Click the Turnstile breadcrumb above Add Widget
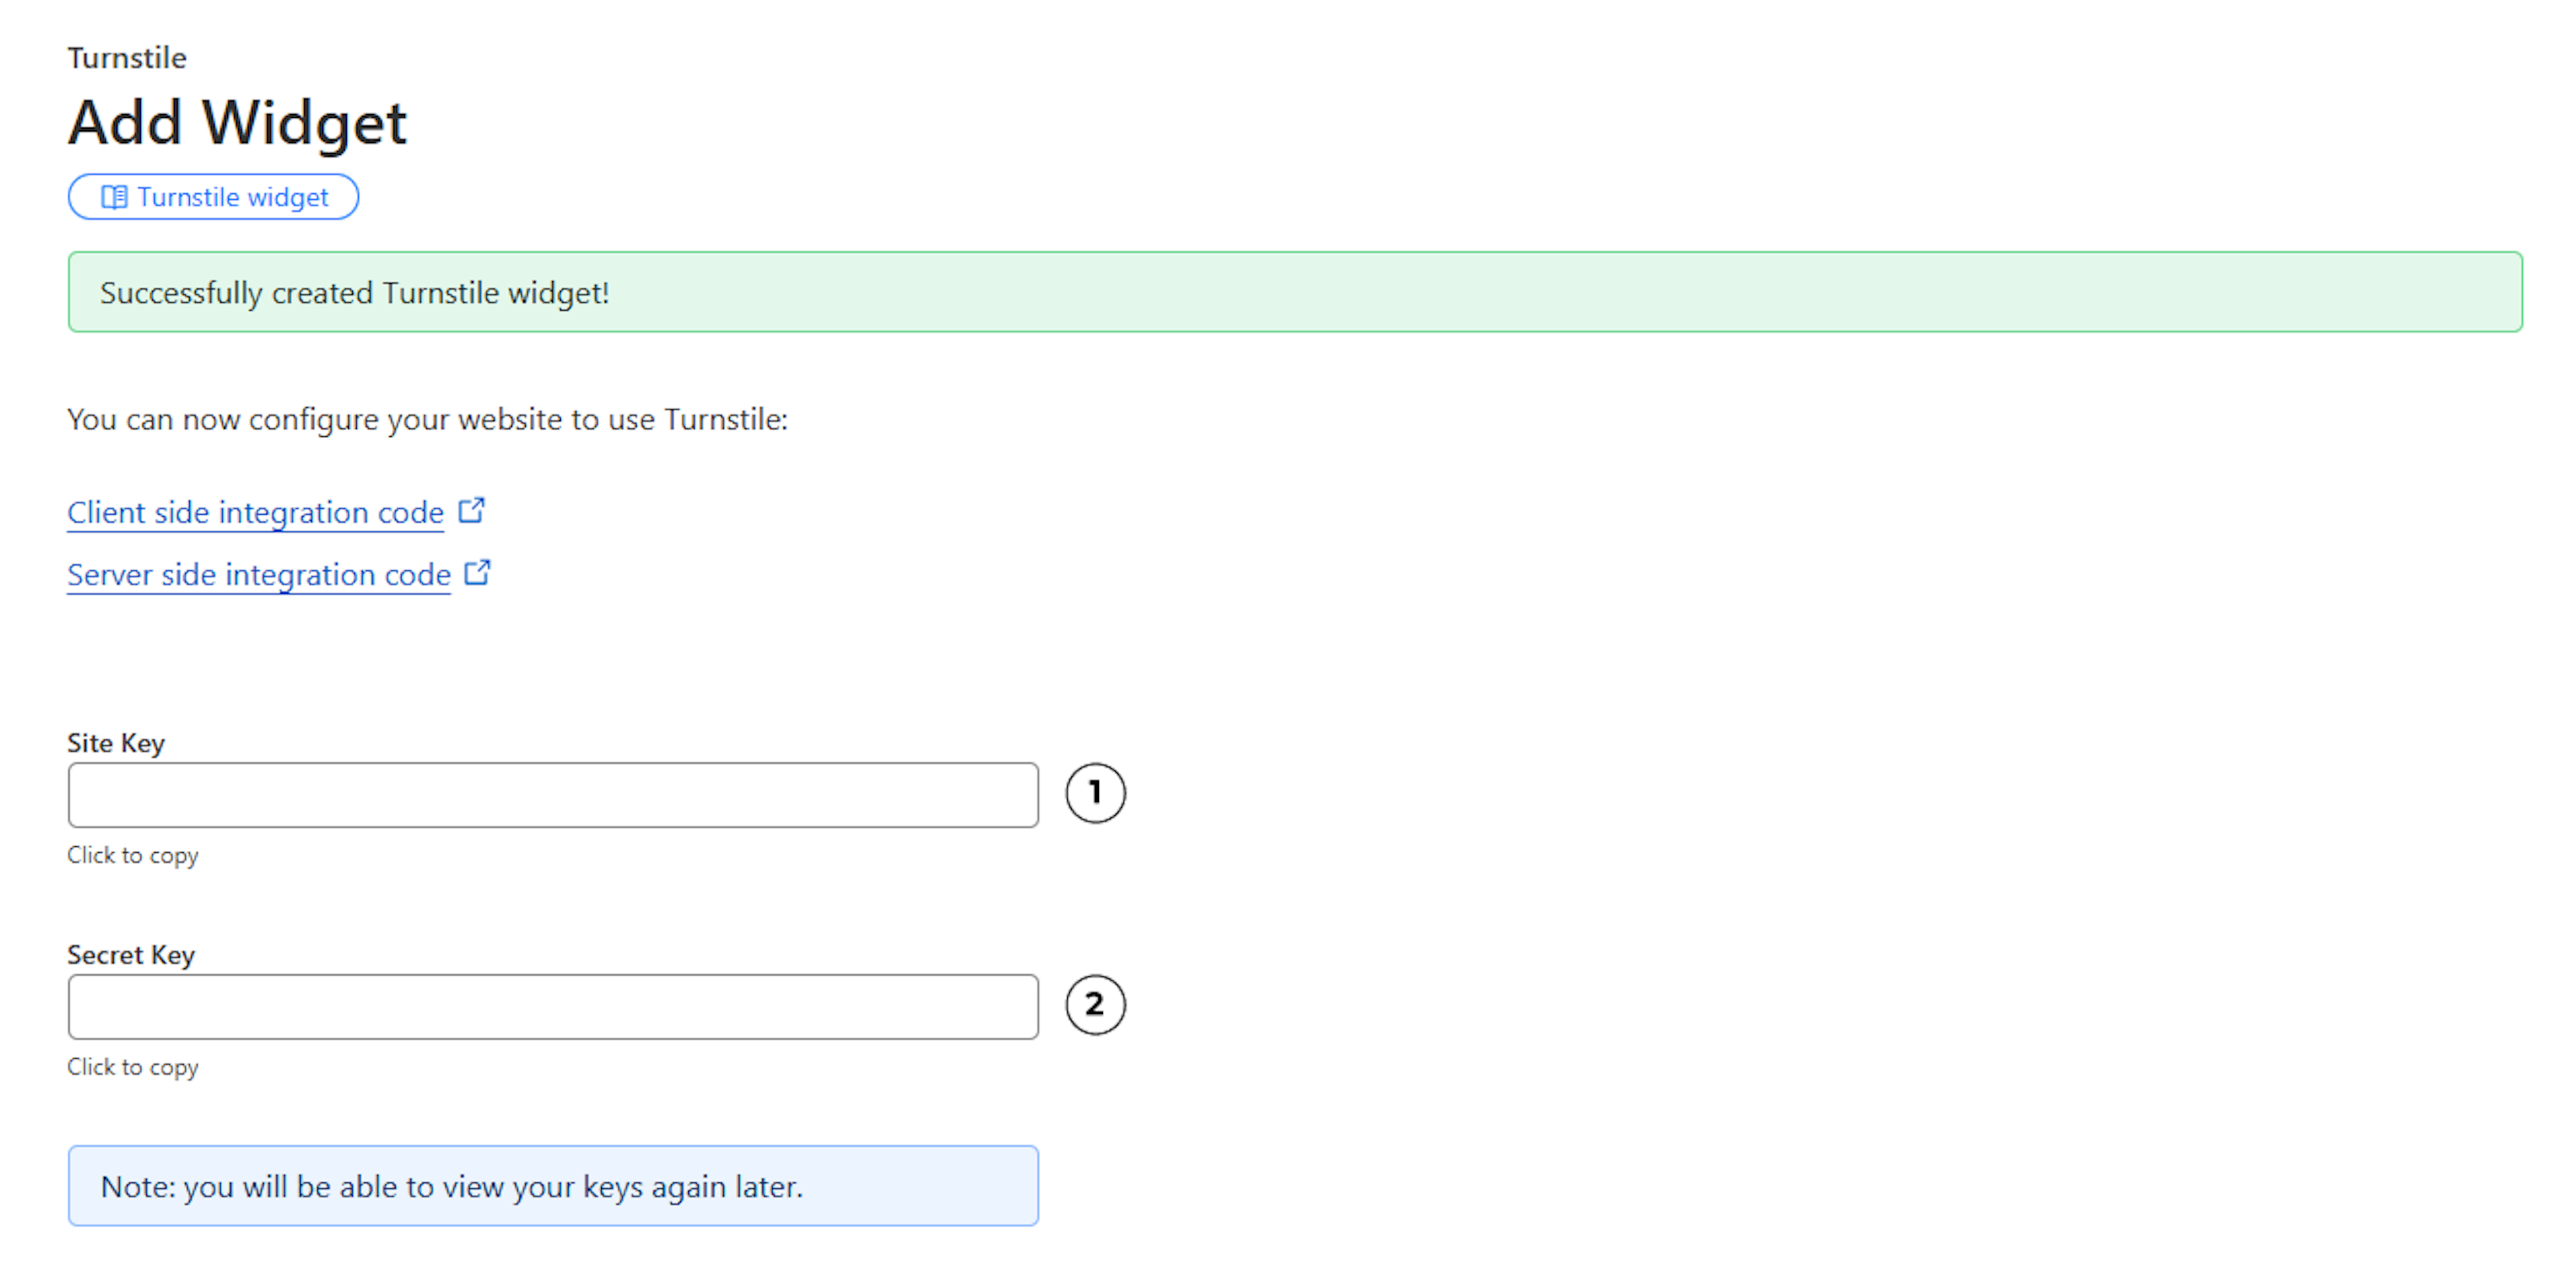 click(x=126, y=57)
